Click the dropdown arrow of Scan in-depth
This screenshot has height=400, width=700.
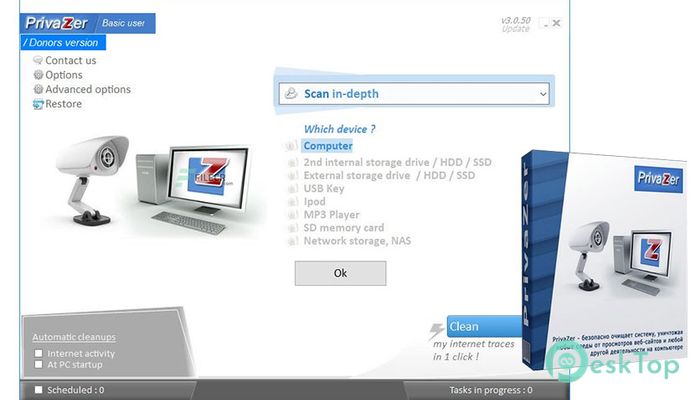coord(543,94)
